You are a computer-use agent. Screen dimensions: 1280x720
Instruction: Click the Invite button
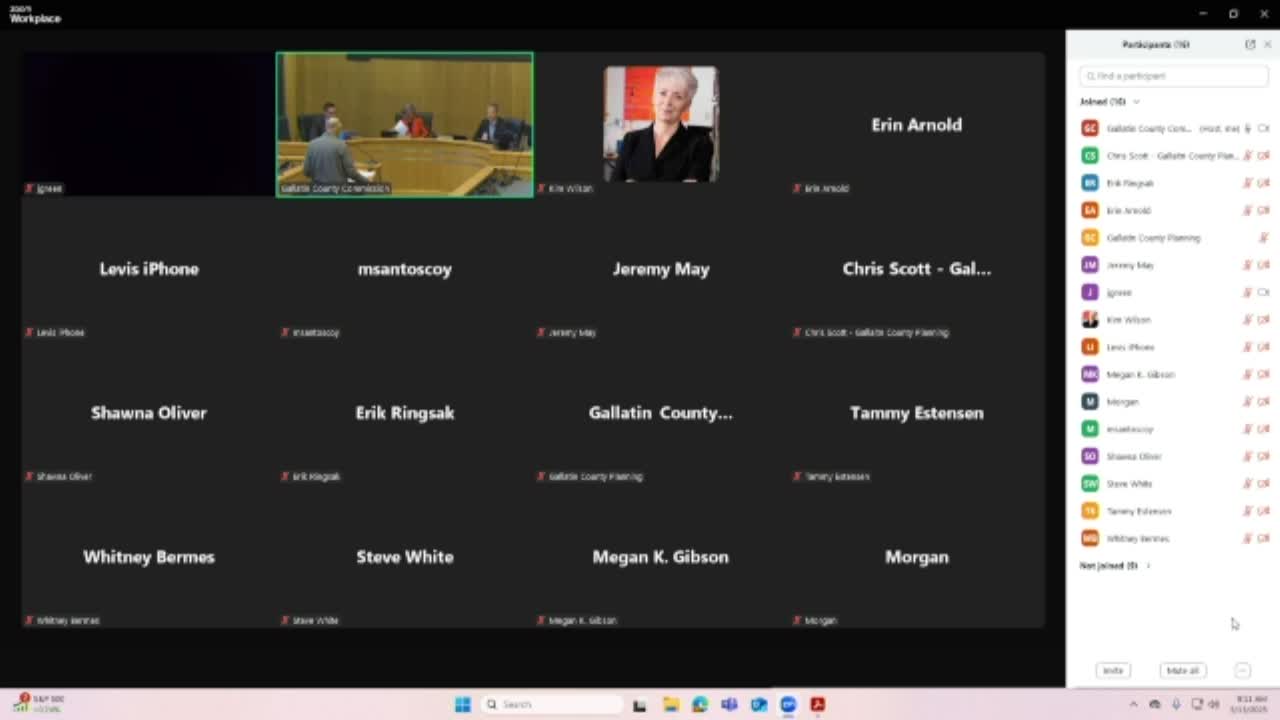1113,670
